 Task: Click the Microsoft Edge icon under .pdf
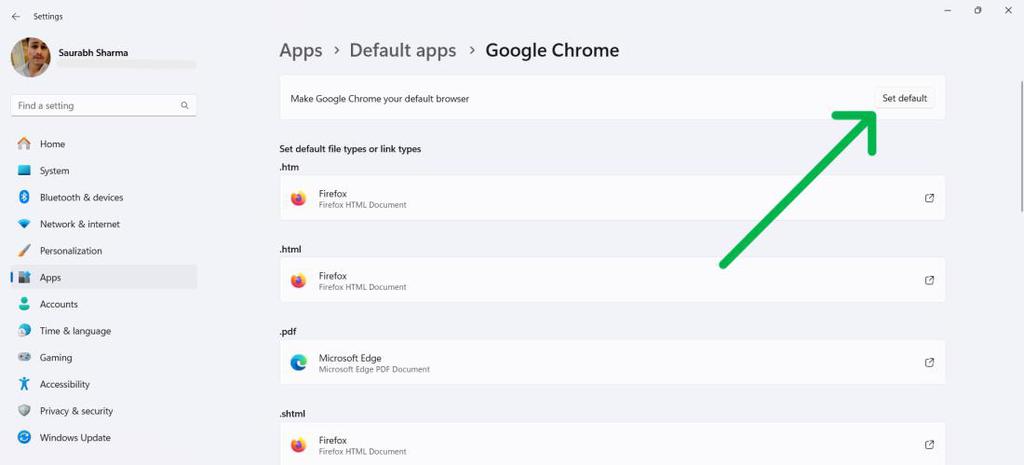(x=298, y=362)
